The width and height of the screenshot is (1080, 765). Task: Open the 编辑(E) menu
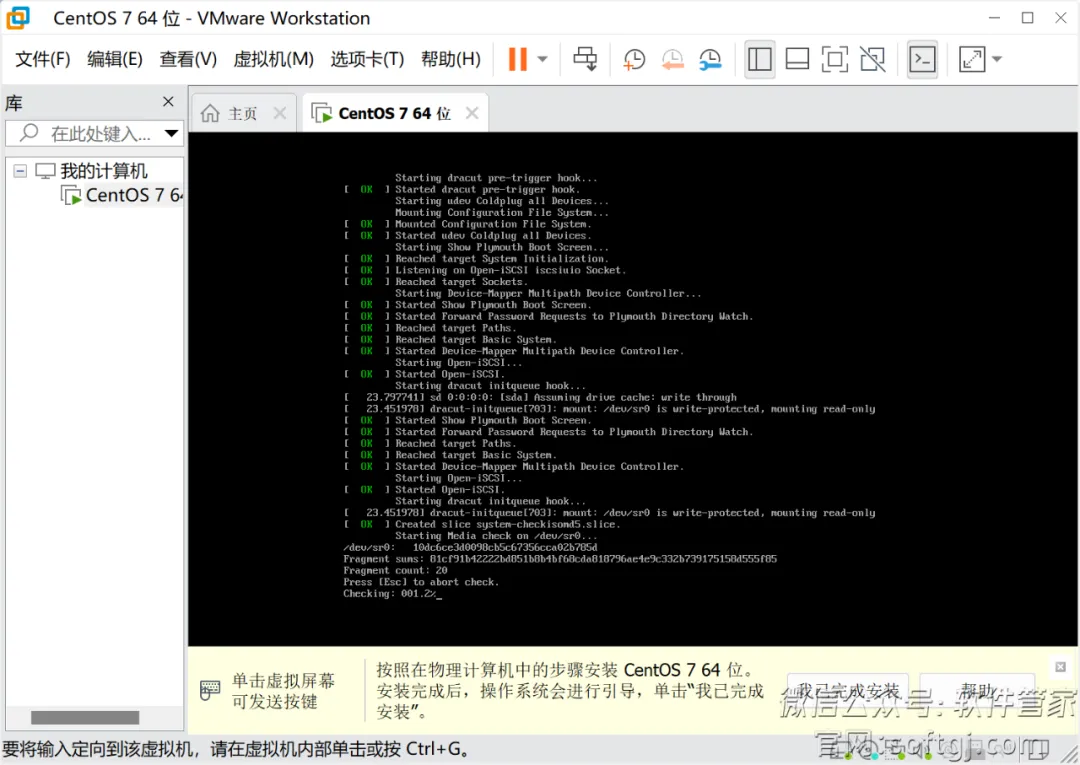click(114, 59)
